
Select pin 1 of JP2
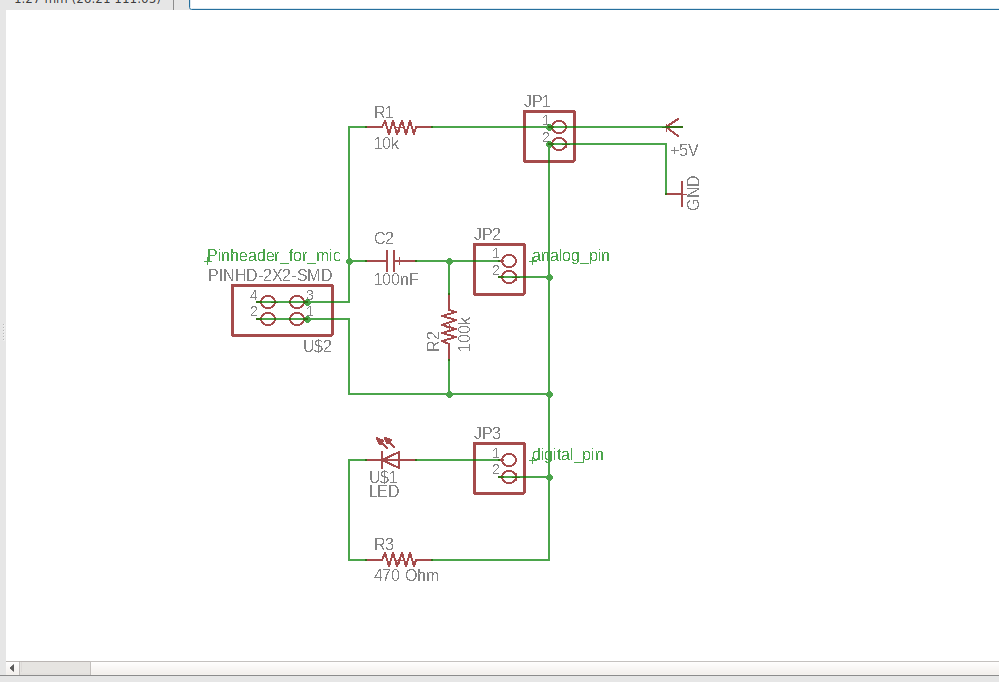tap(509, 261)
